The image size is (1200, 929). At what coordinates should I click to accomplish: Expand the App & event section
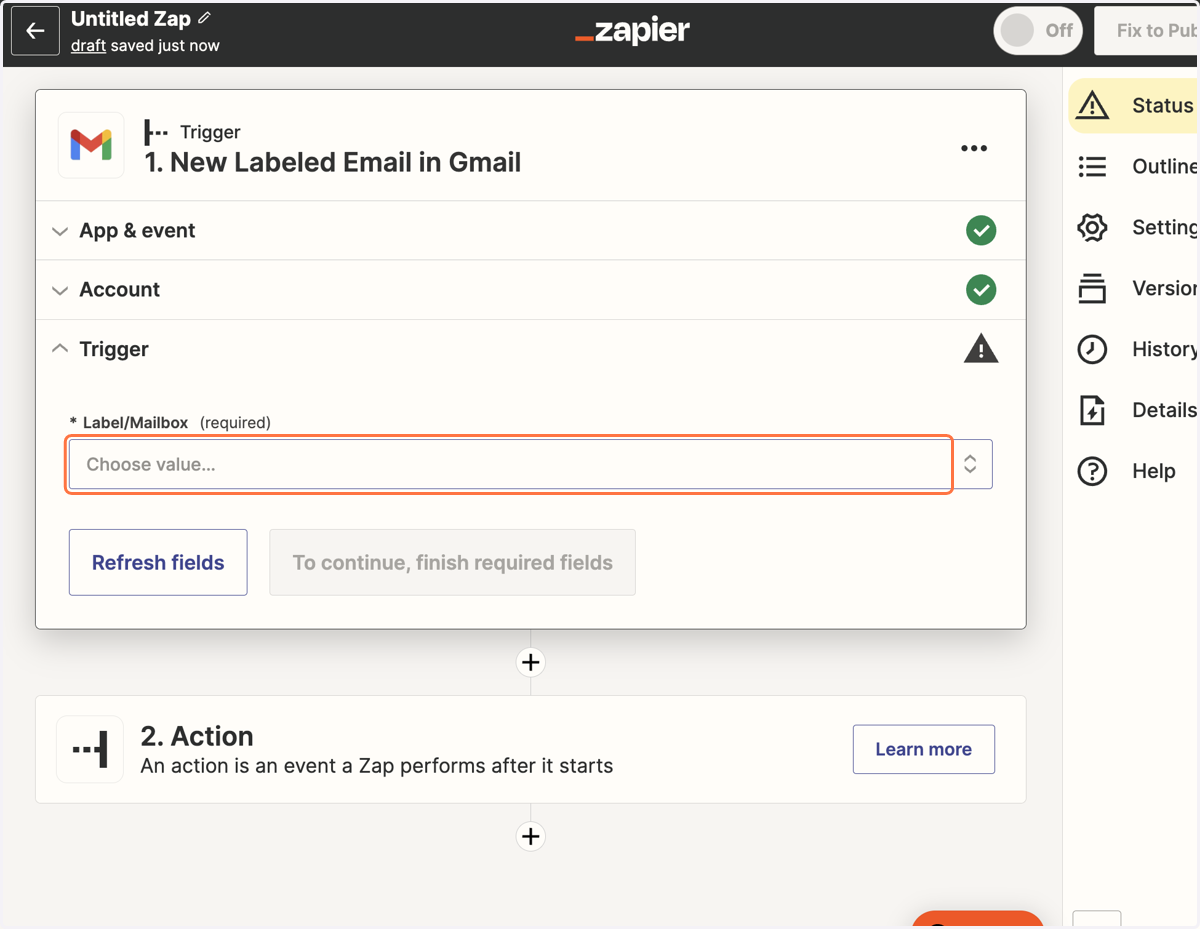[x=530, y=230]
